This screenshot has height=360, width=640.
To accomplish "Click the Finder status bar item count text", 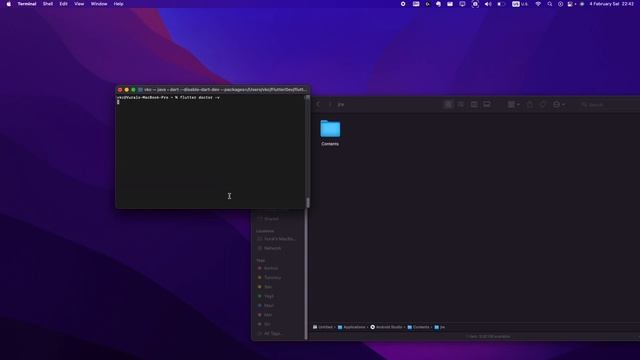I will pos(488,336).
